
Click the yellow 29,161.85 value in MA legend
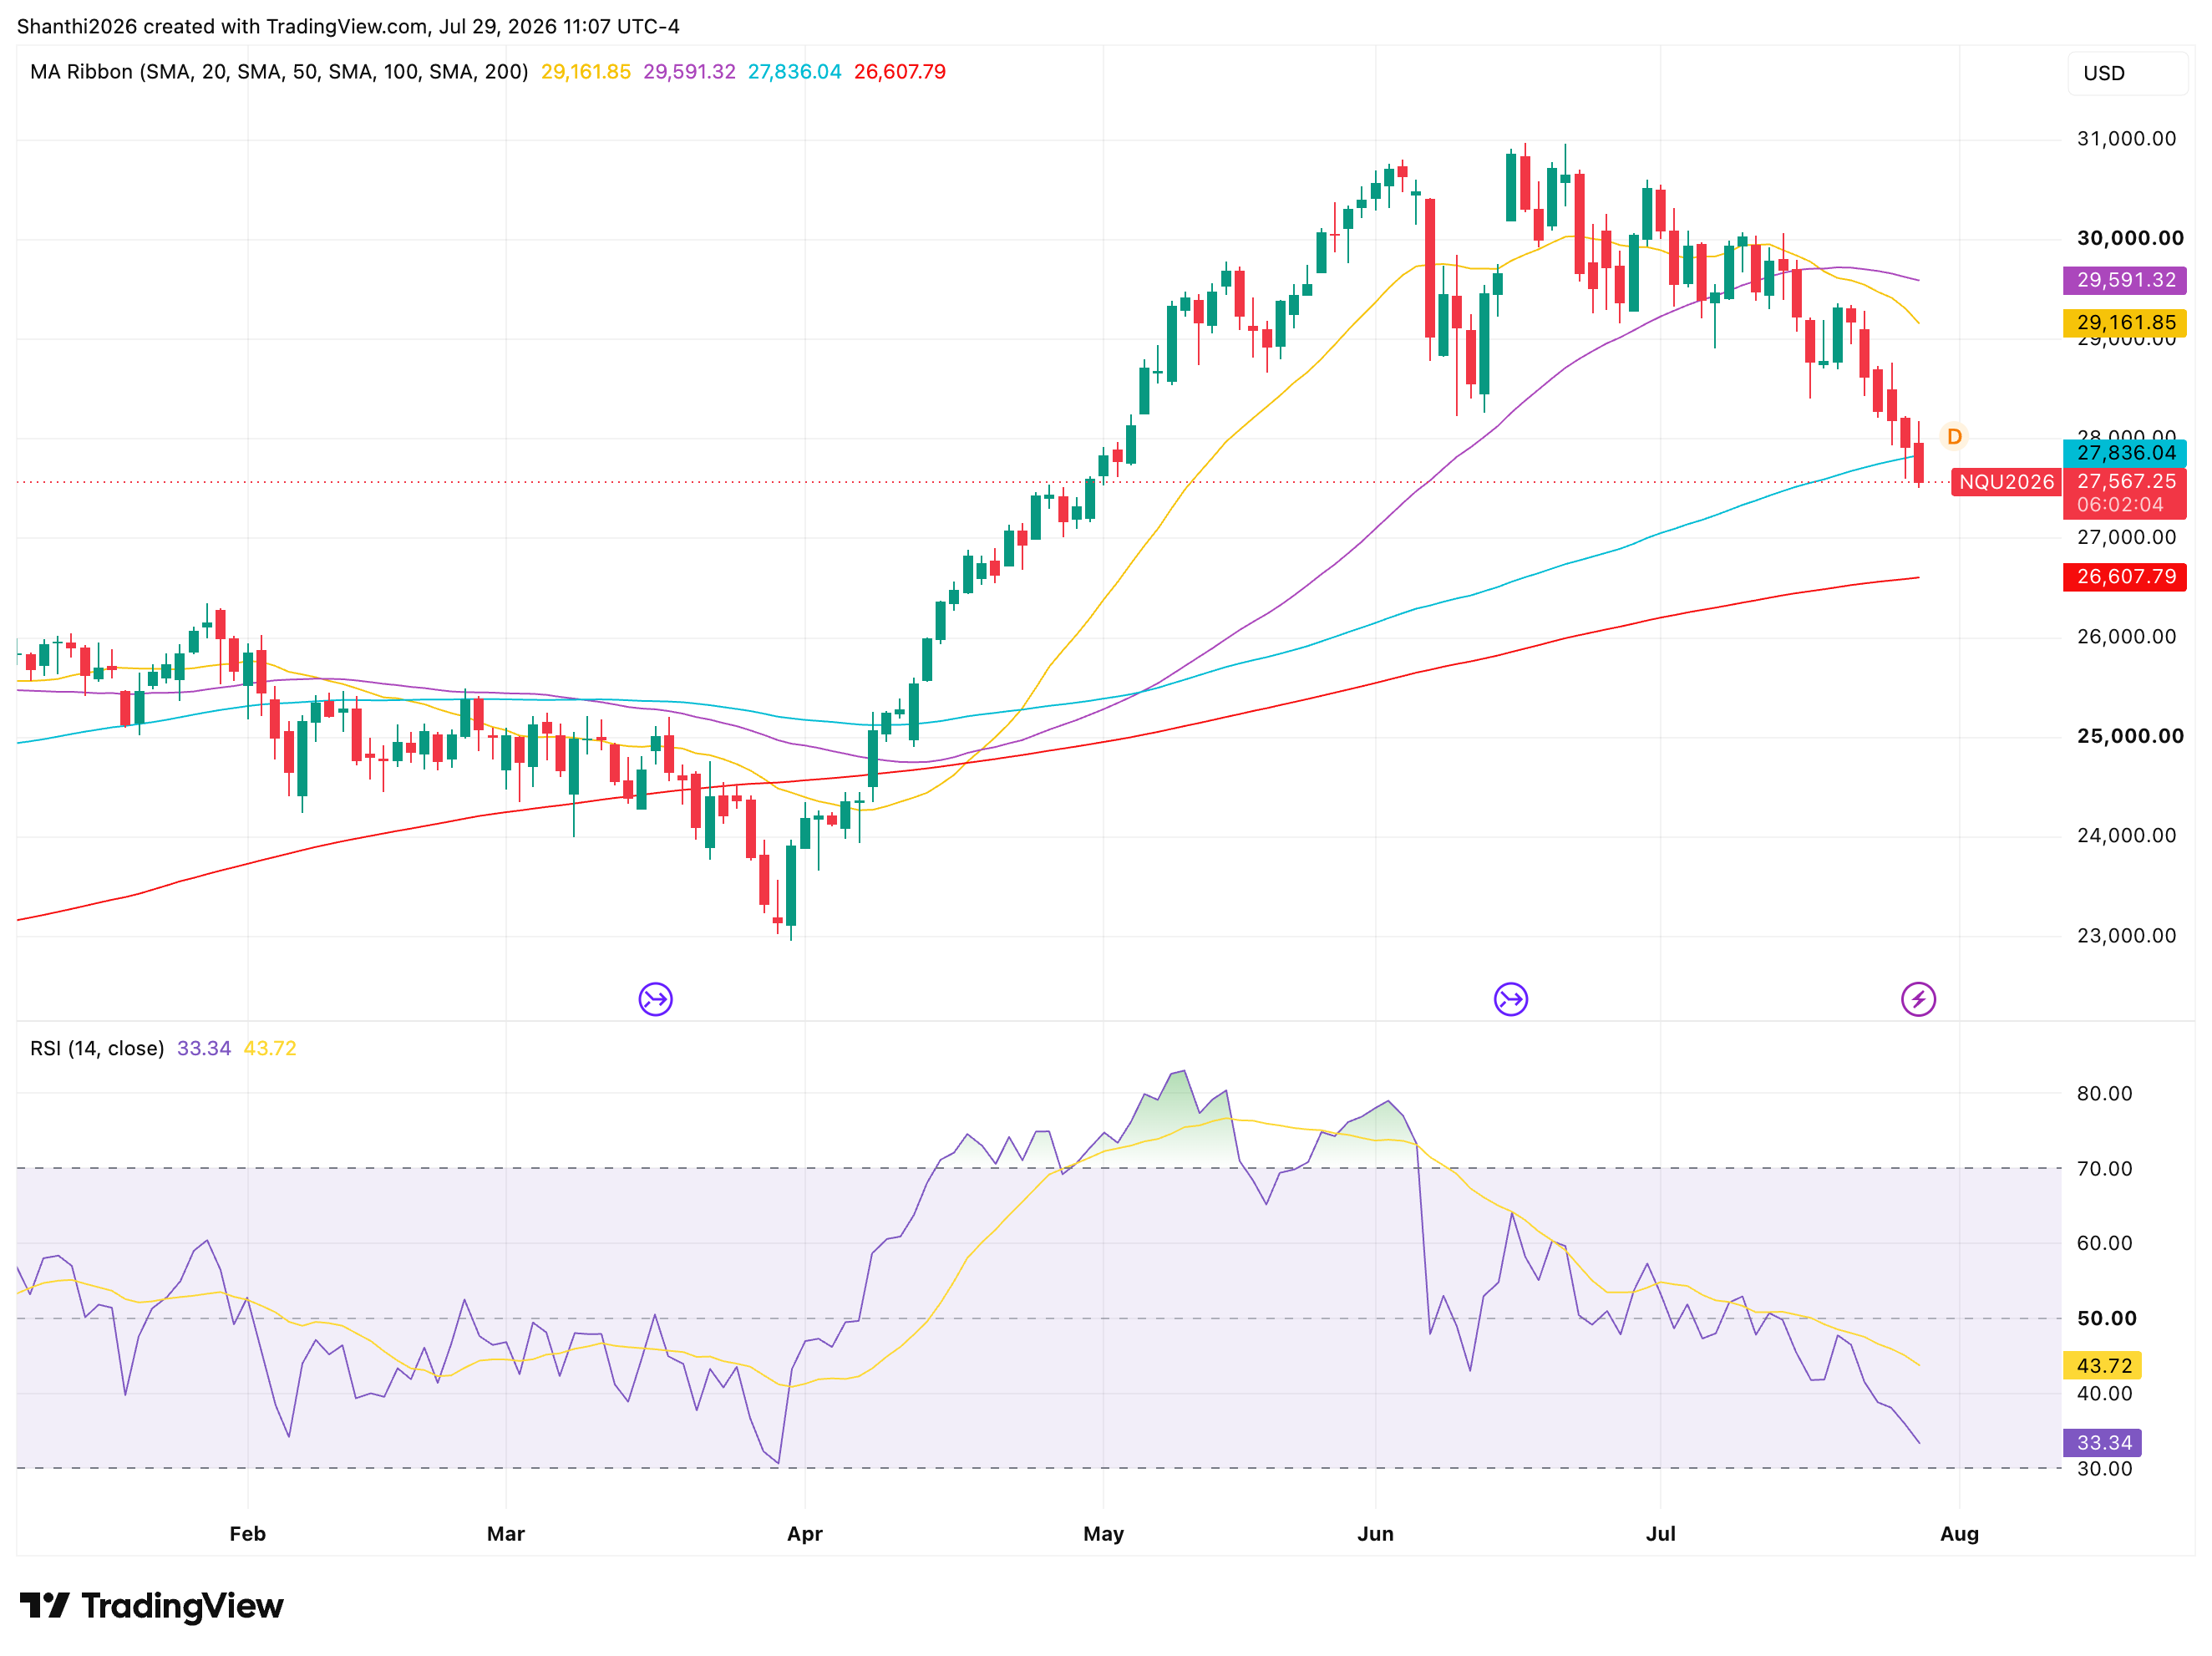pyautogui.click(x=585, y=72)
